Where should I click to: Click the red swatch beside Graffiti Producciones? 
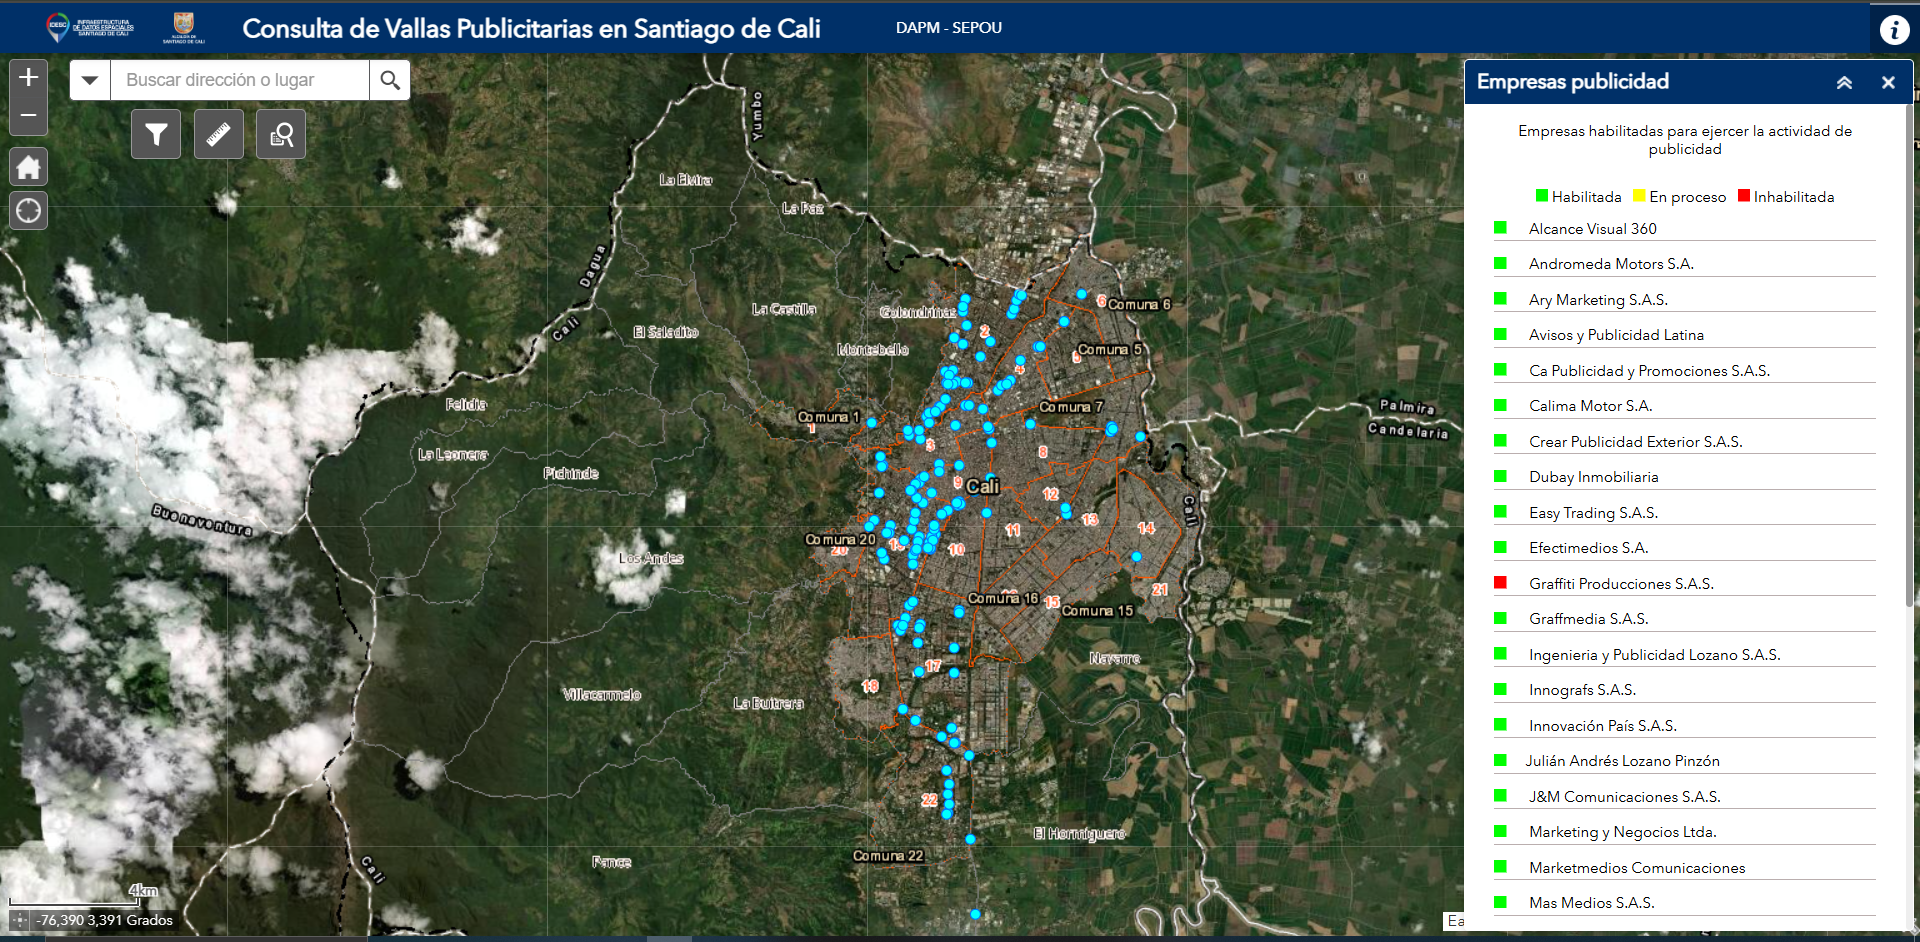(x=1500, y=583)
